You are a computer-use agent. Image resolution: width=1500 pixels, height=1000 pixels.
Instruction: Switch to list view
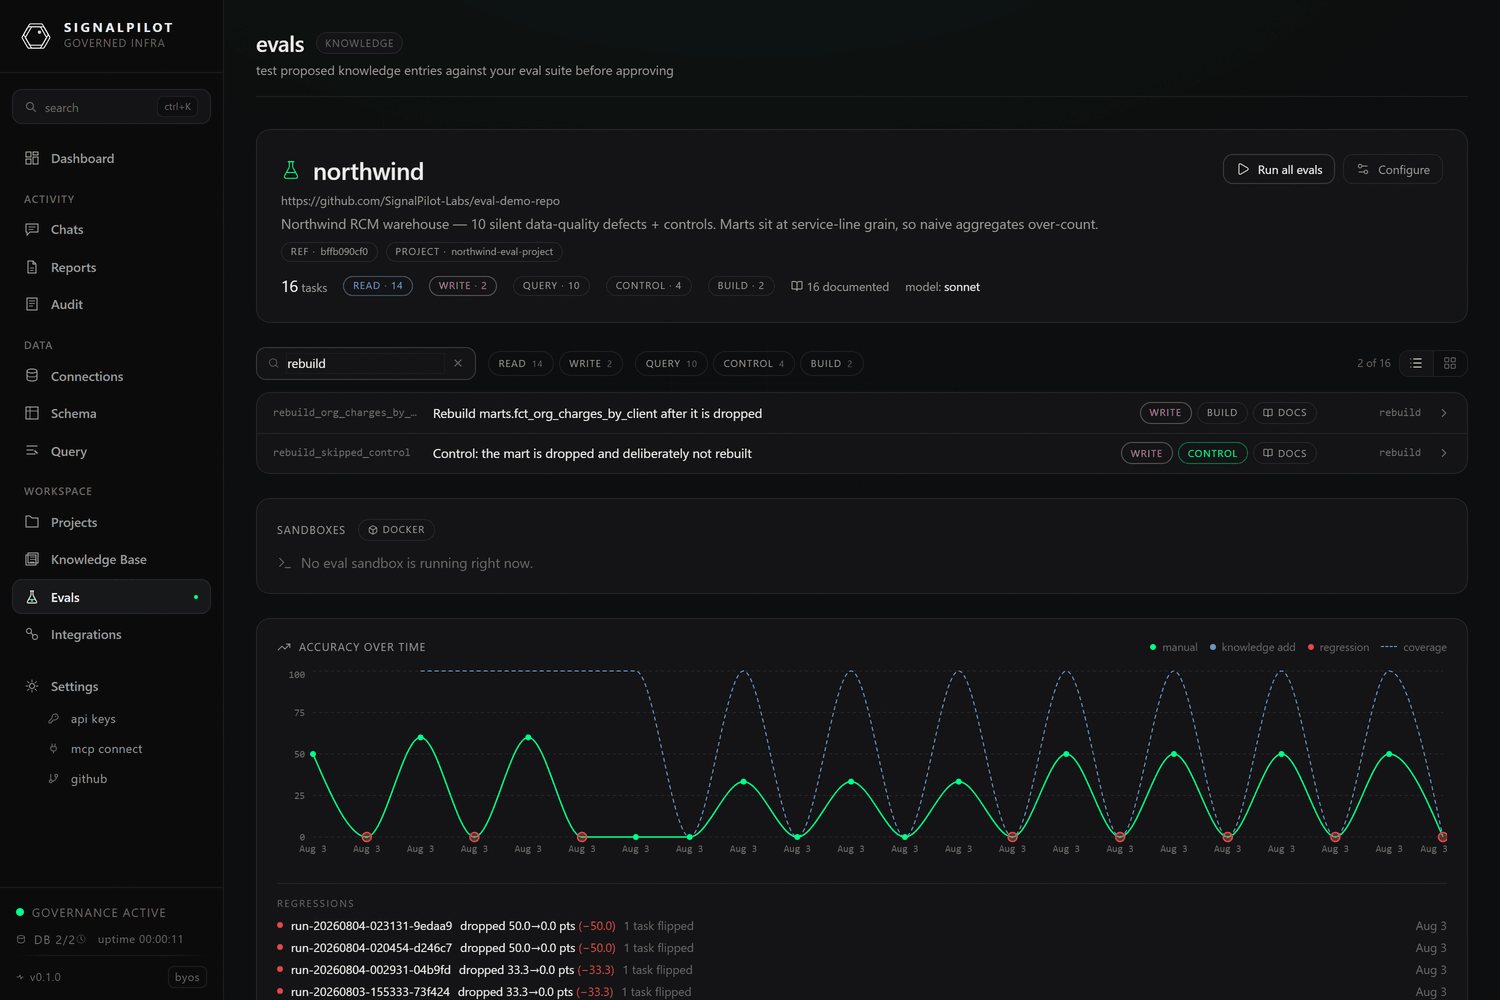coord(1416,363)
